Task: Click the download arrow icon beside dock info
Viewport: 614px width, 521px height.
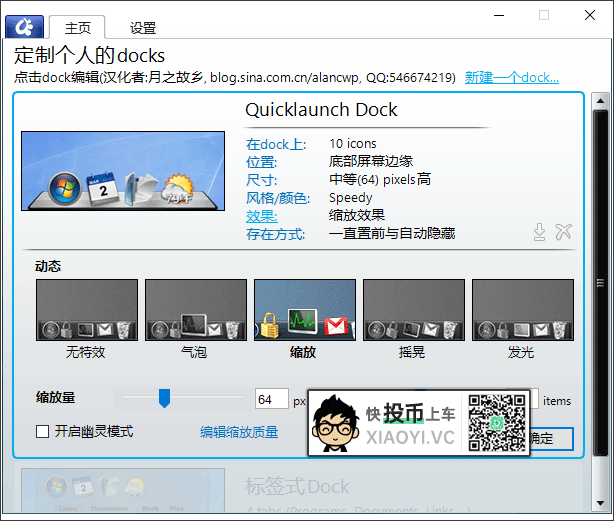Action: tap(540, 232)
